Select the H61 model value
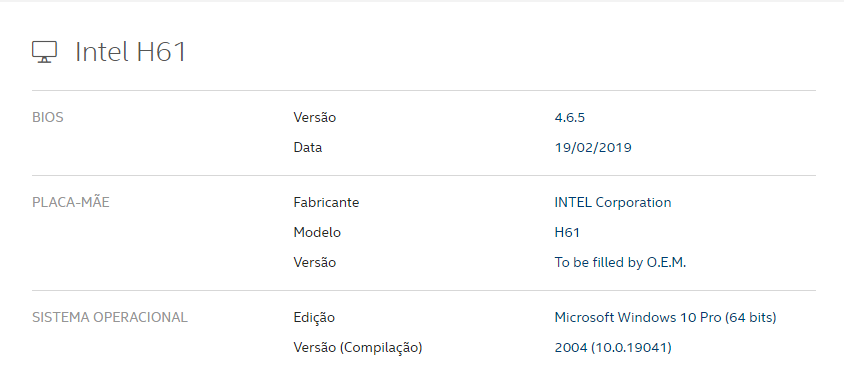Image resolution: width=844 pixels, height=388 pixels. [567, 232]
